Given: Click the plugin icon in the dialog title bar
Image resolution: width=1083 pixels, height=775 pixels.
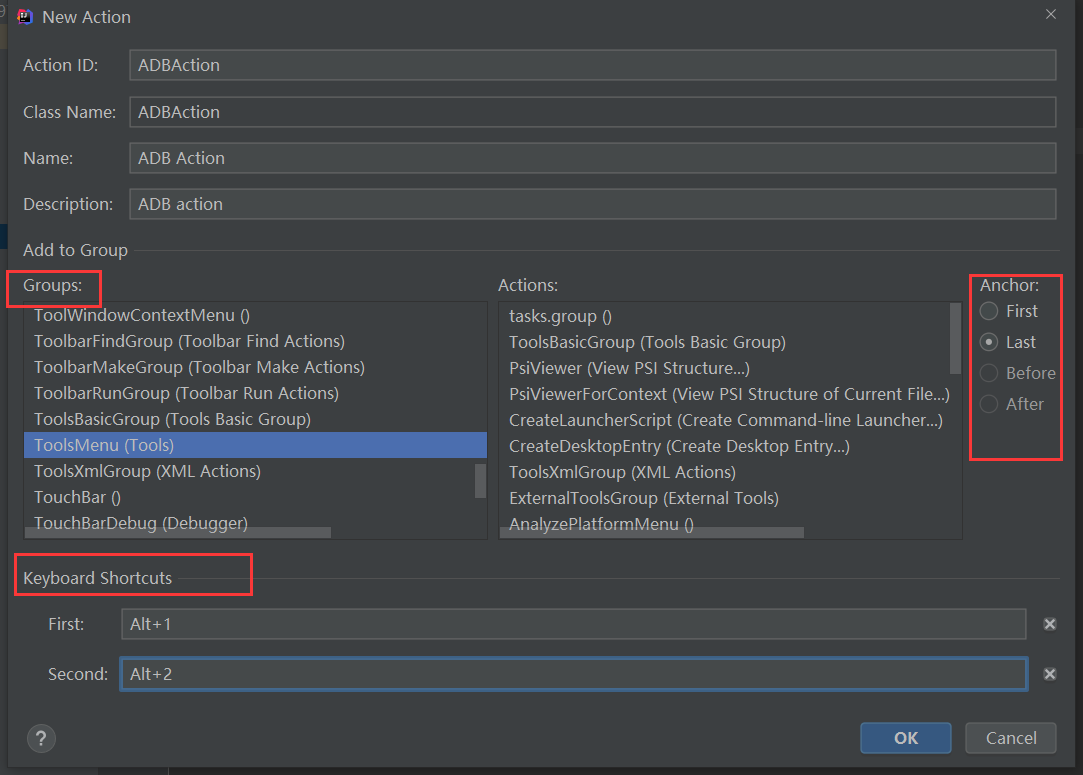Looking at the screenshot, I should click(24, 16).
